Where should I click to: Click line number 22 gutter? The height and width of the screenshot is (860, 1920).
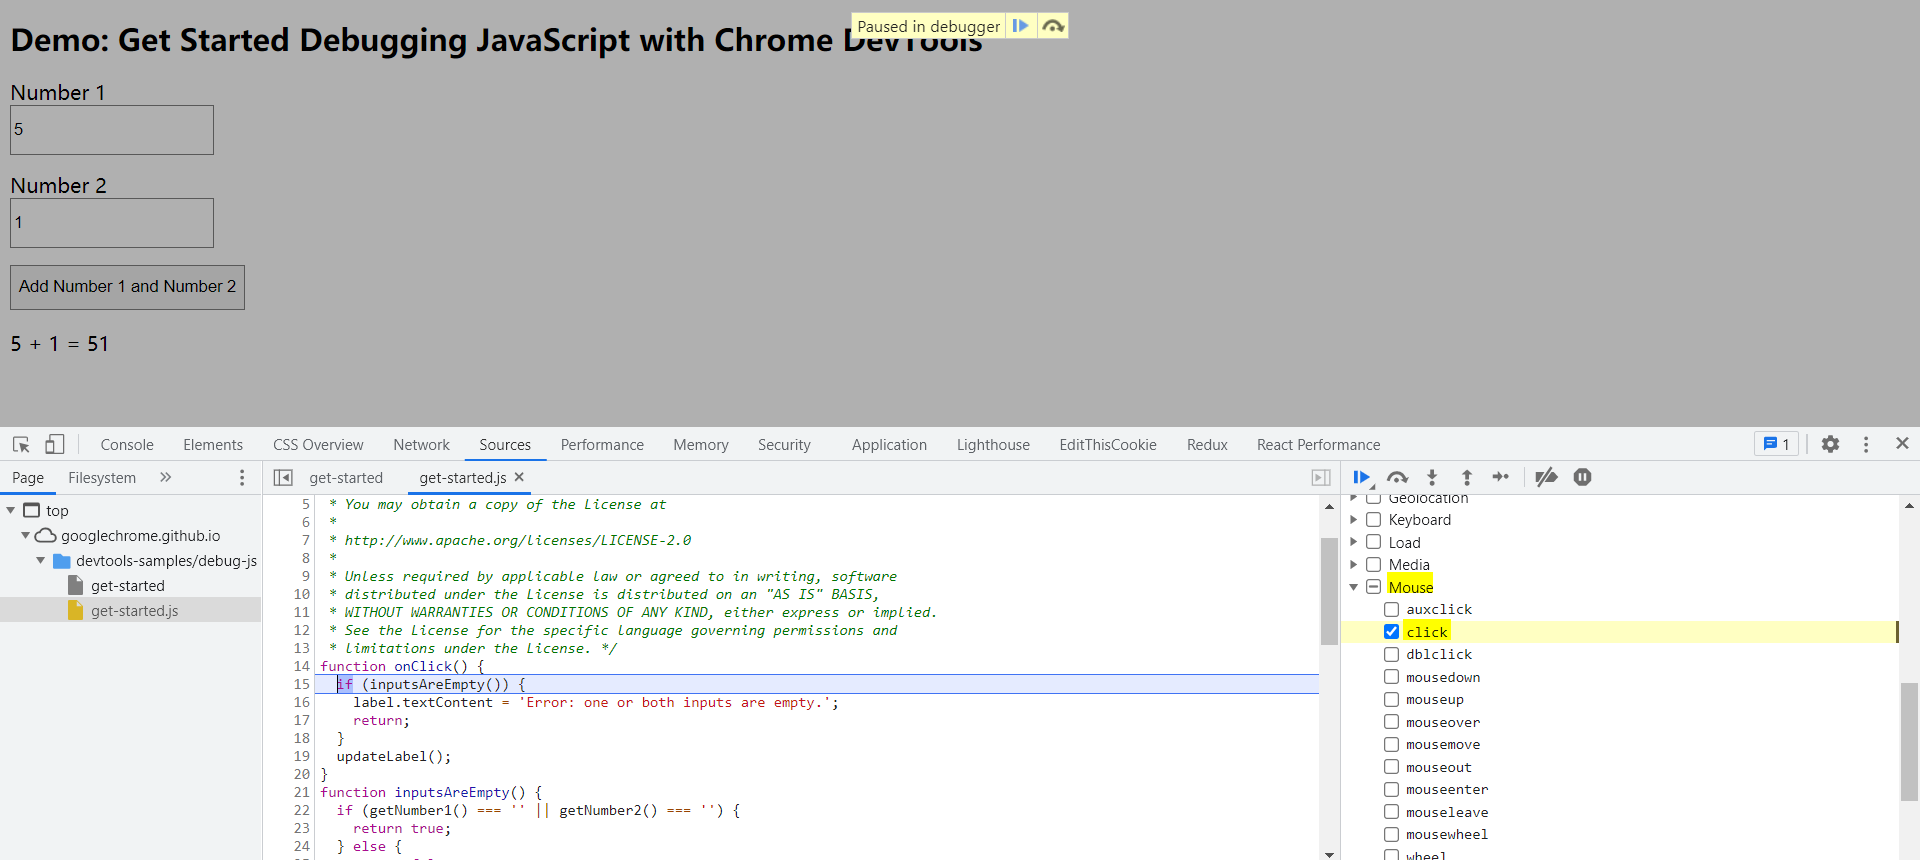click(x=301, y=810)
